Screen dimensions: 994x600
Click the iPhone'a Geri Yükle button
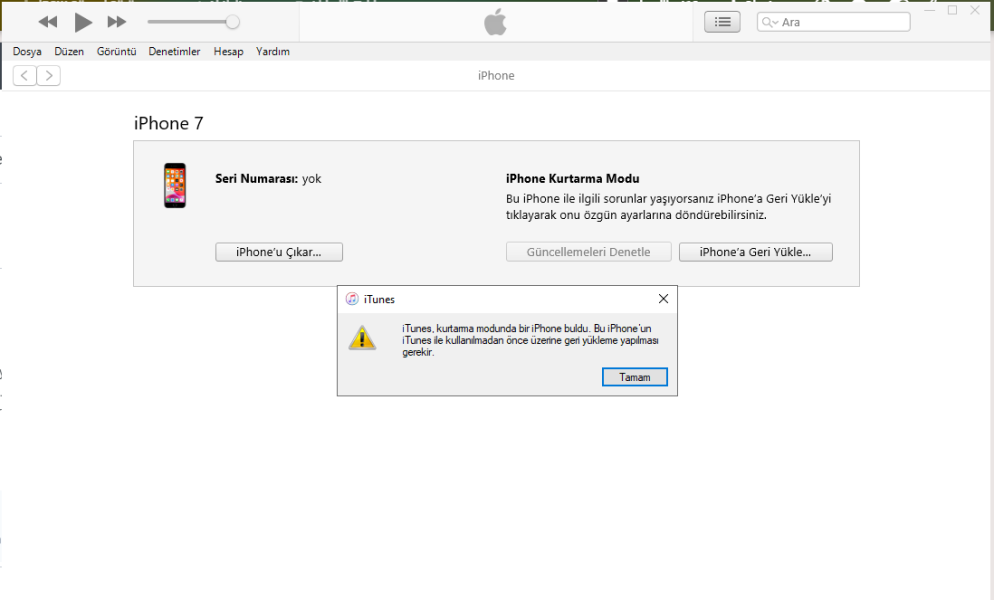click(x=755, y=252)
